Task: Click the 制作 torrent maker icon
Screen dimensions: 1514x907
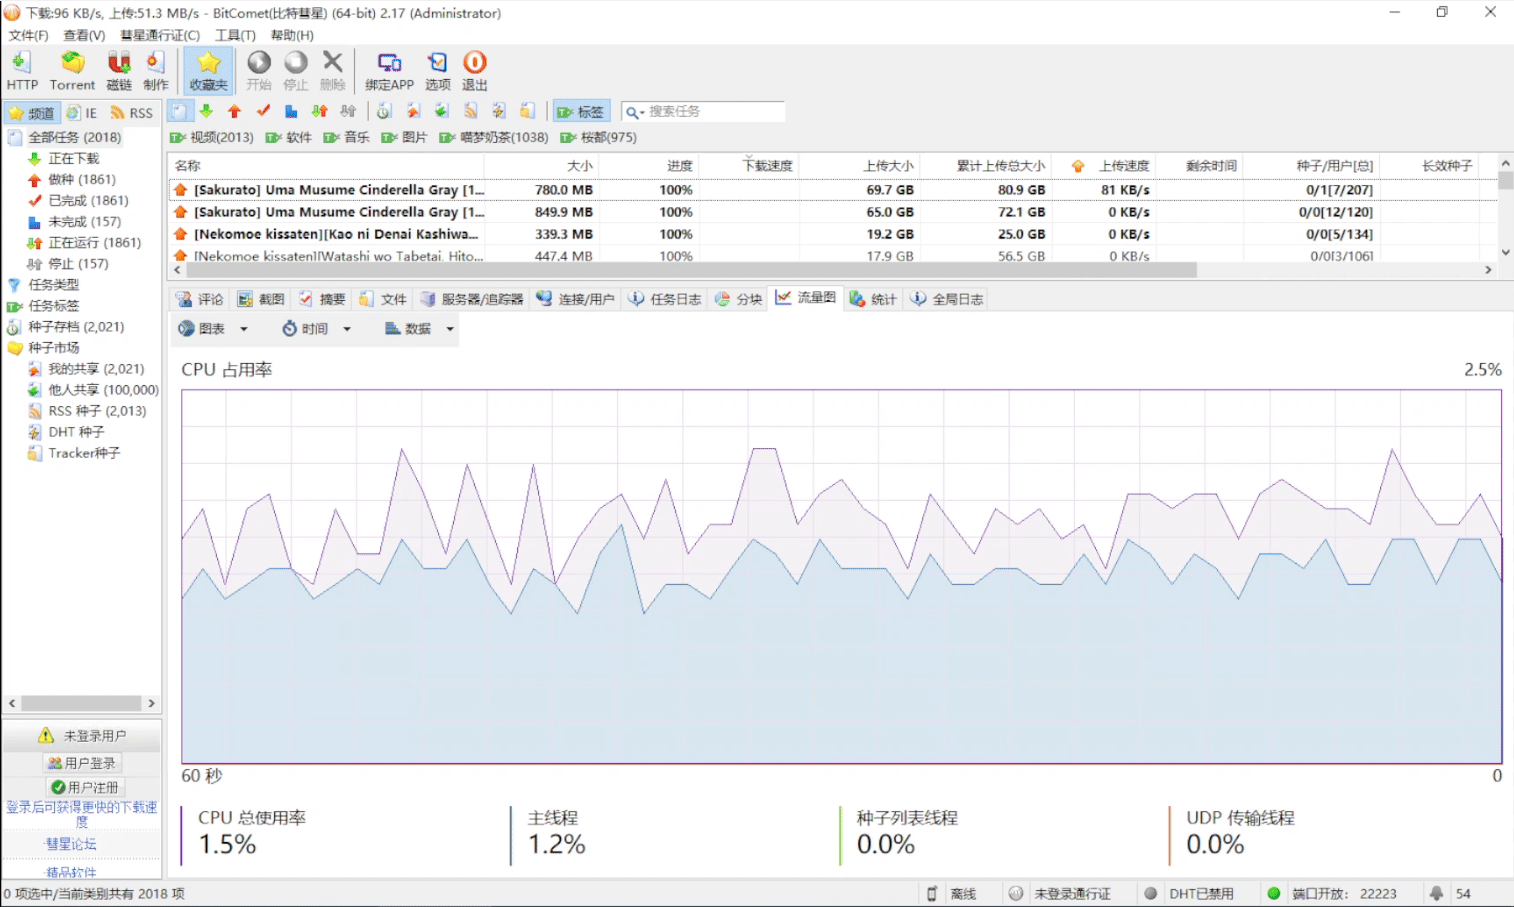Action: tap(155, 71)
